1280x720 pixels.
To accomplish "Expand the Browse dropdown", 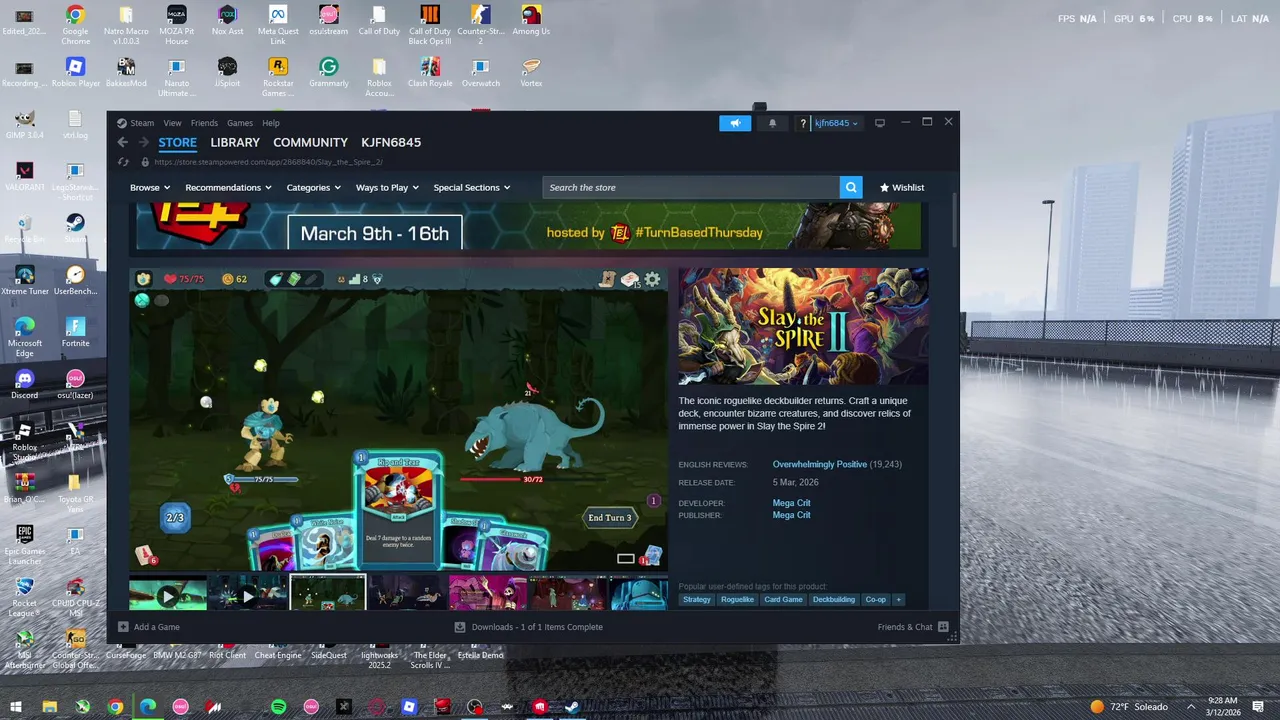I will tap(151, 187).
